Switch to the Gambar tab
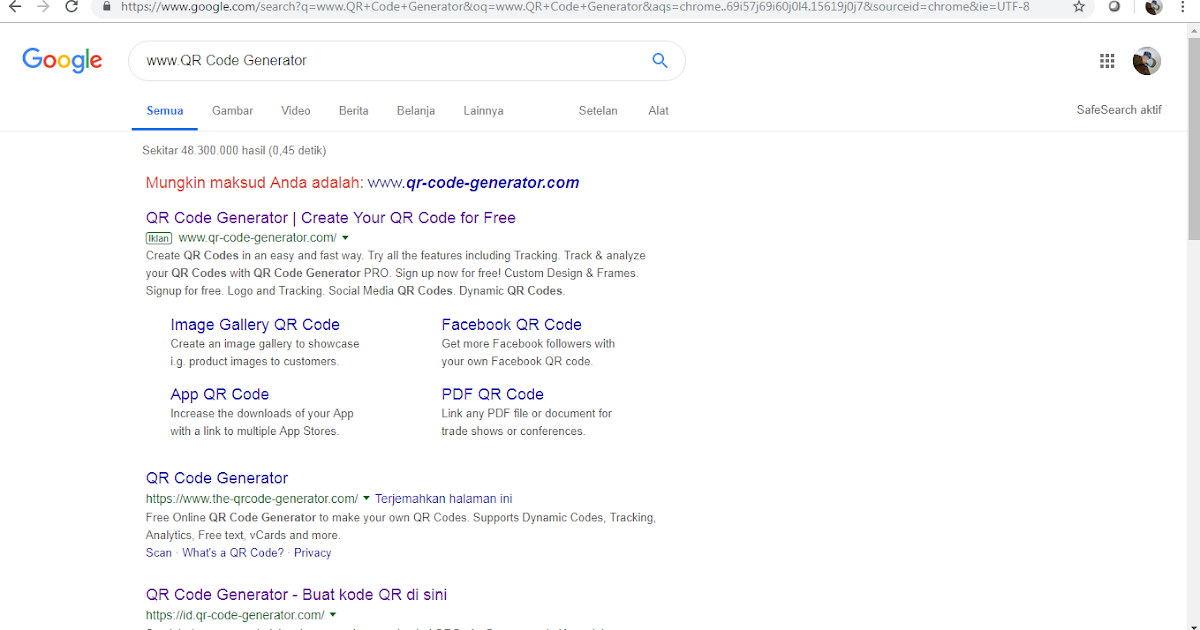Image resolution: width=1200 pixels, height=630 pixels. point(232,111)
